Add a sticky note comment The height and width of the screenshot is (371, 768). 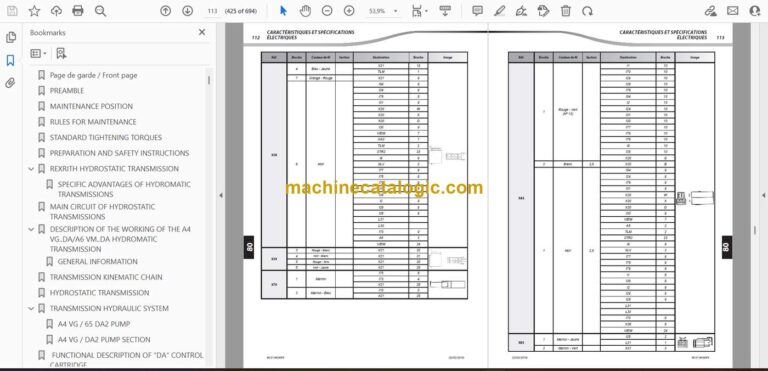pyautogui.click(x=478, y=11)
